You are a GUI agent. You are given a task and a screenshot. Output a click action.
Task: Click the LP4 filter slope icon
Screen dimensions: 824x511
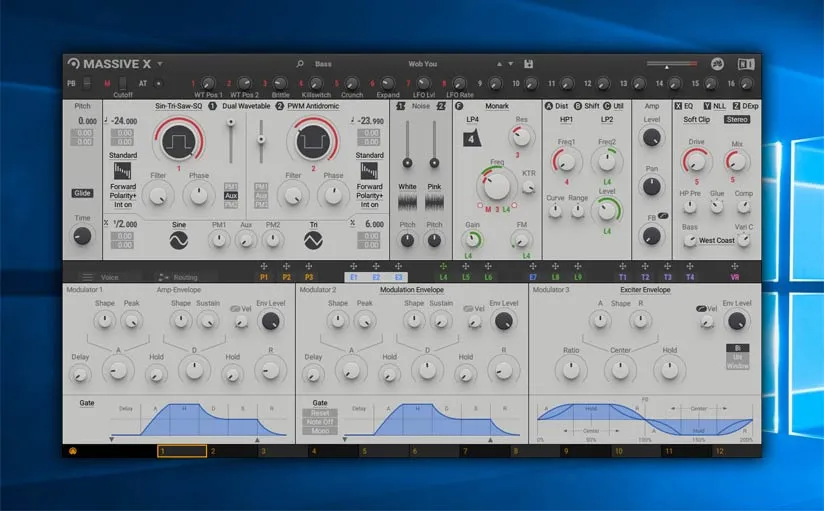pos(471,139)
